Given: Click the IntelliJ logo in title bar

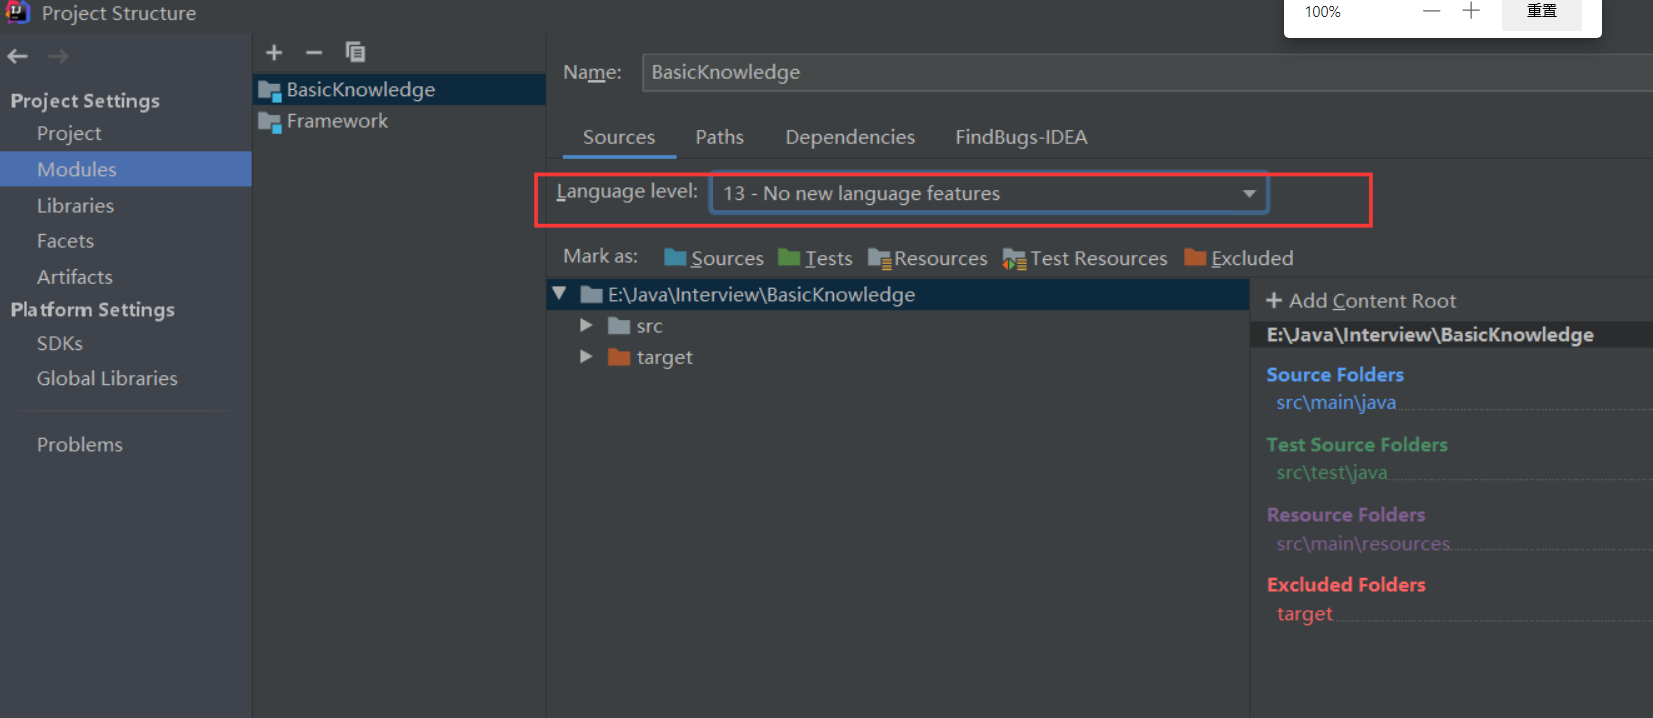Looking at the screenshot, I should click(x=18, y=12).
